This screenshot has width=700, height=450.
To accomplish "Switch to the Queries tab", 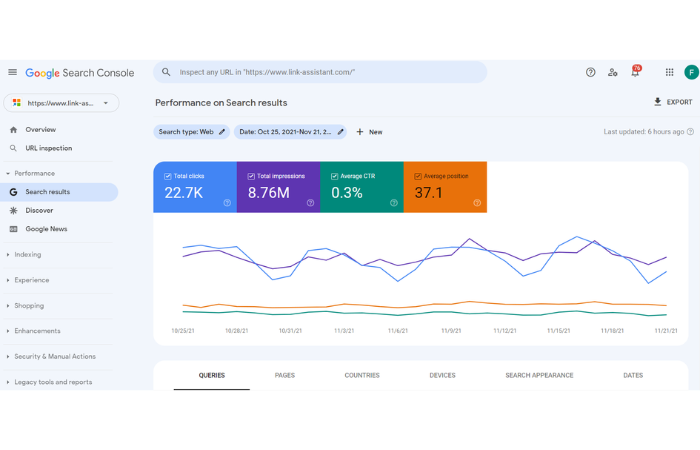I will click(x=212, y=375).
